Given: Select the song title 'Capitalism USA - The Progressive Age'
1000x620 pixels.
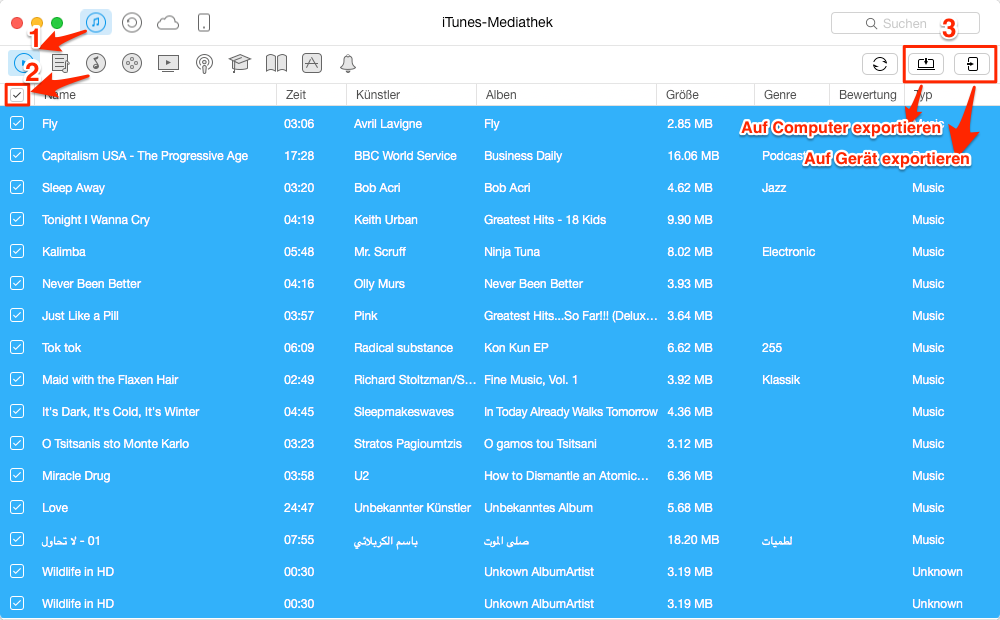Looking at the screenshot, I should 145,156.
